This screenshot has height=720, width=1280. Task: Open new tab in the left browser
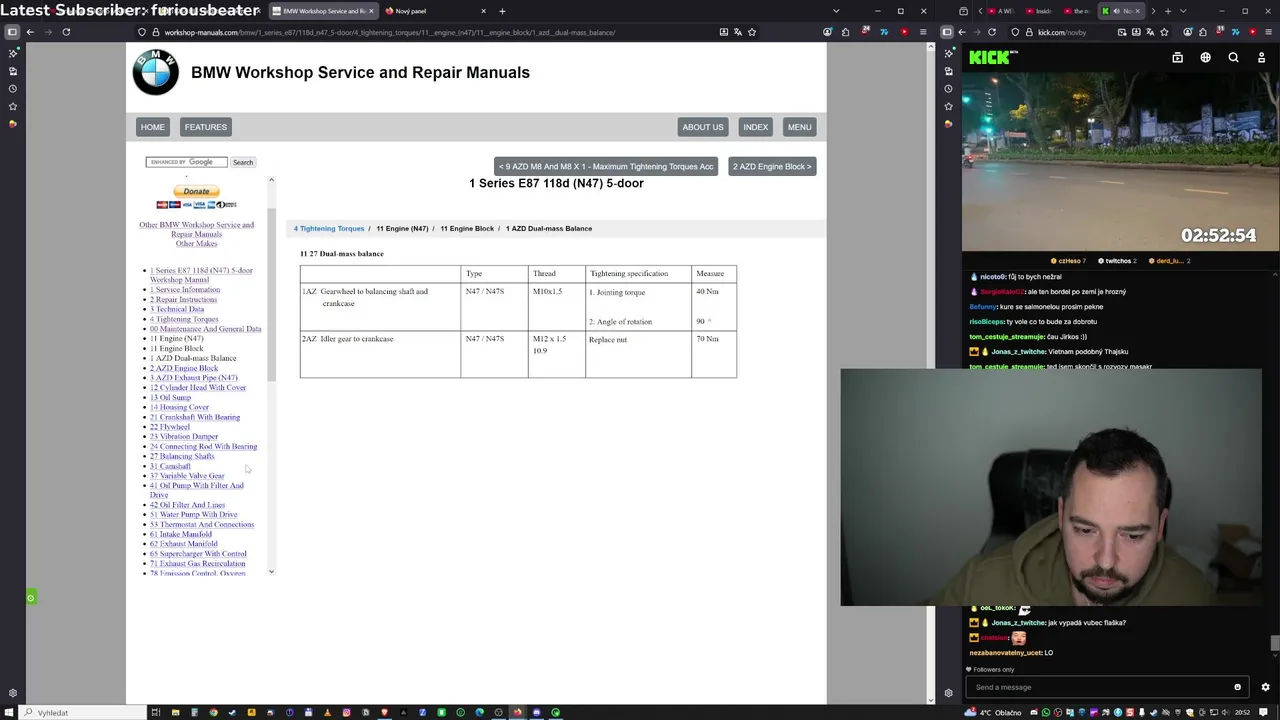(x=502, y=11)
